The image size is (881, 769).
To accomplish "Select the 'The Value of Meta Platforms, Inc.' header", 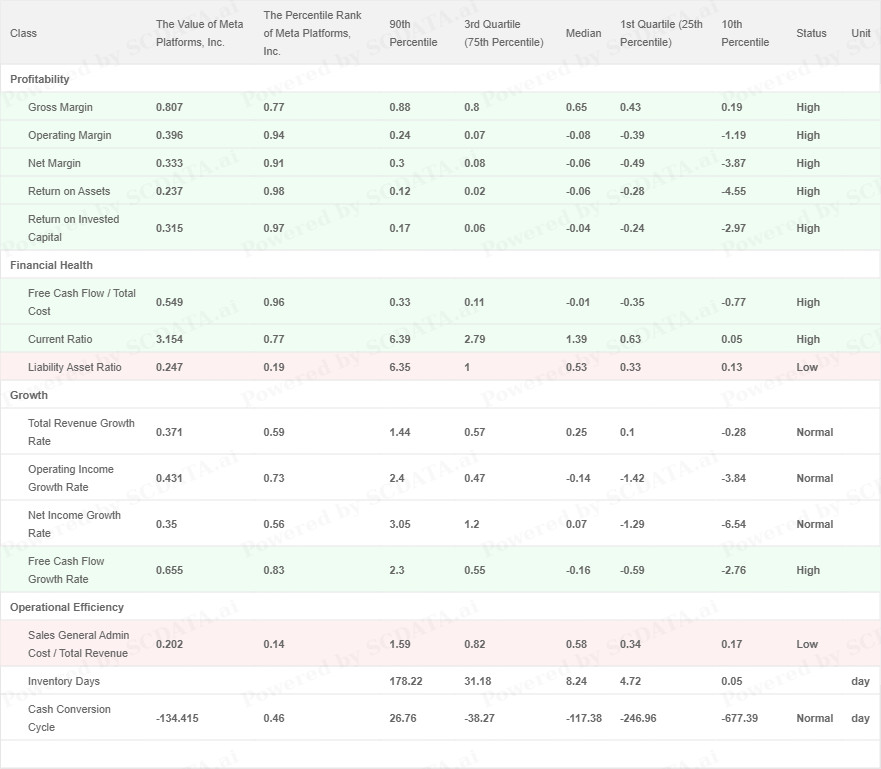I will pyautogui.click(x=199, y=33).
